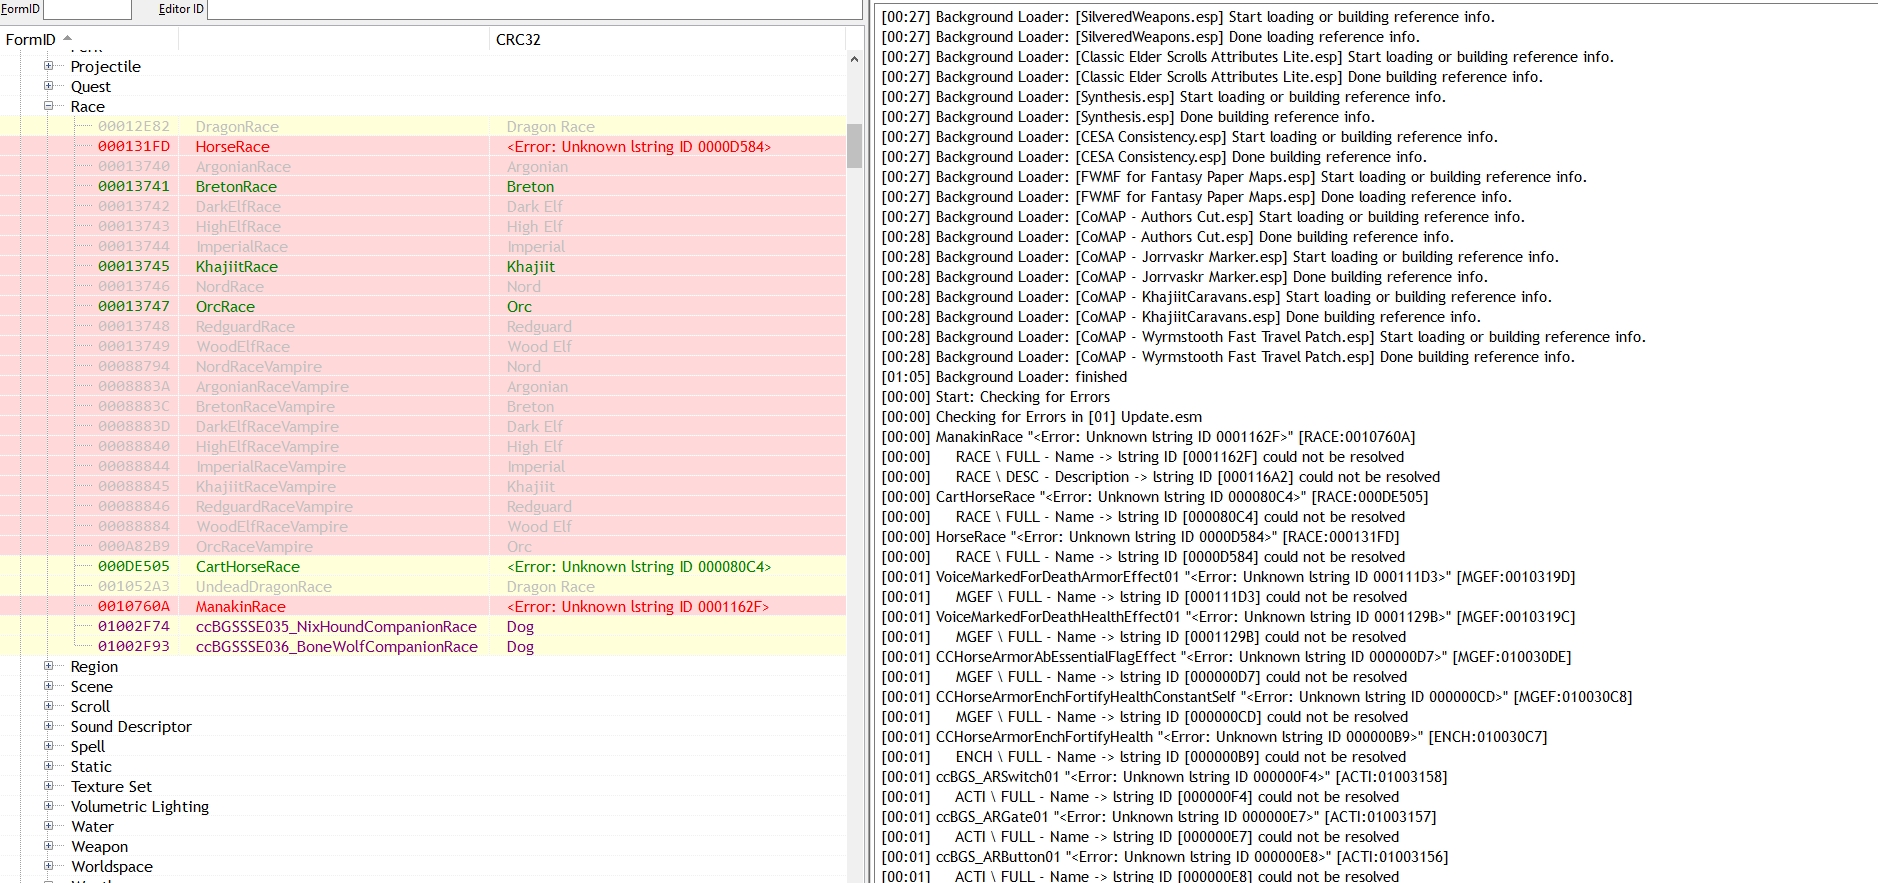
Task: Select the UndeadDragonRace record
Action: click(x=423, y=586)
